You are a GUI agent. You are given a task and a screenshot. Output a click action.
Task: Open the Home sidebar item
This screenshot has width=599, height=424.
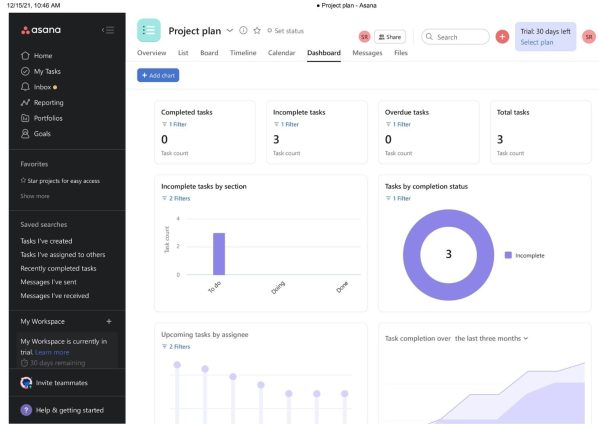[67, 56]
